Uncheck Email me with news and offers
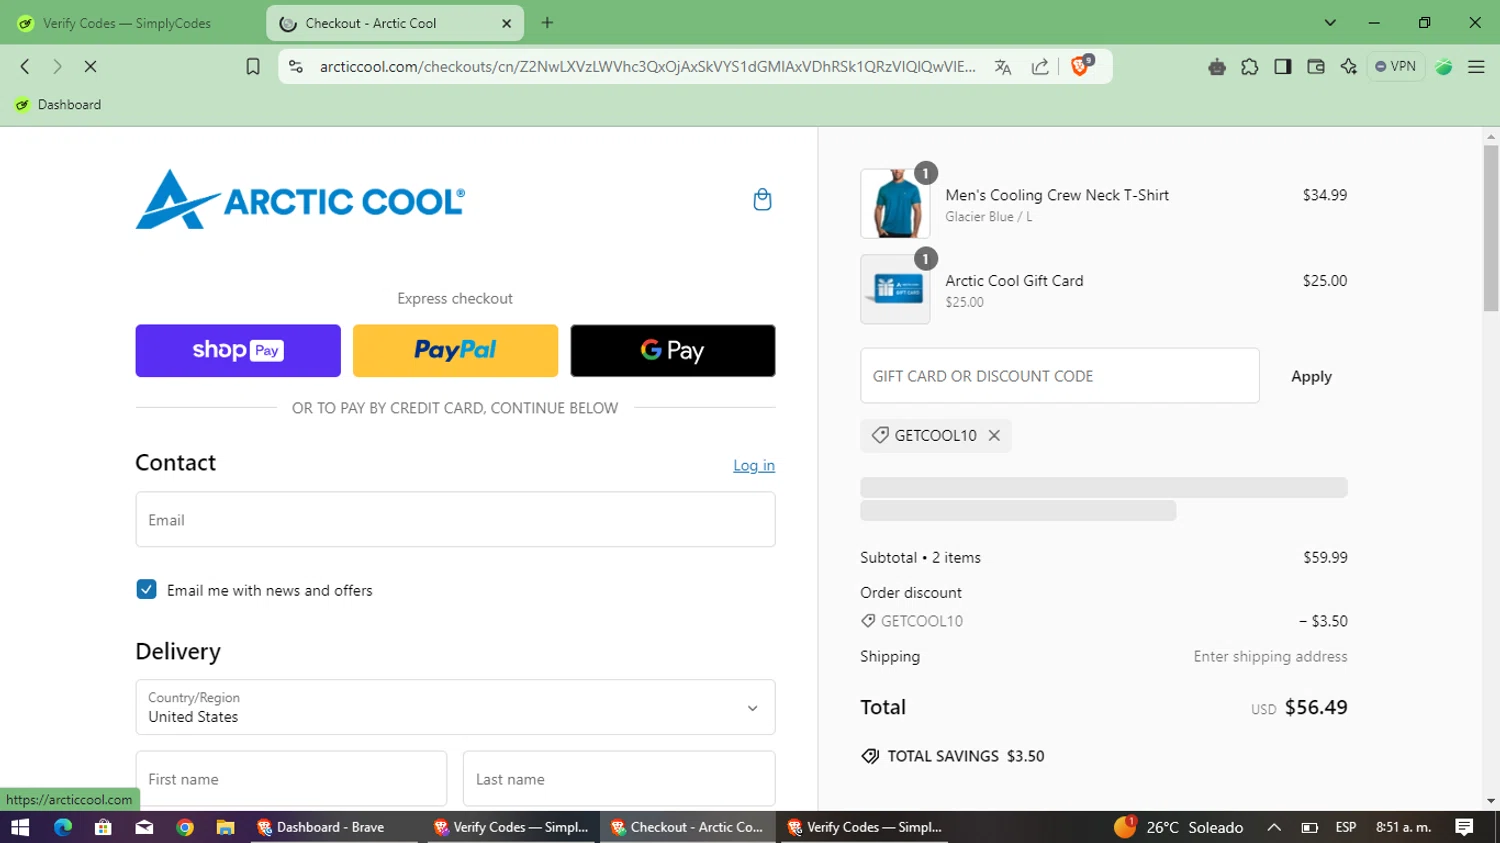This screenshot has height=843, width=1500. pyautogui.click(x=146, y=589)
